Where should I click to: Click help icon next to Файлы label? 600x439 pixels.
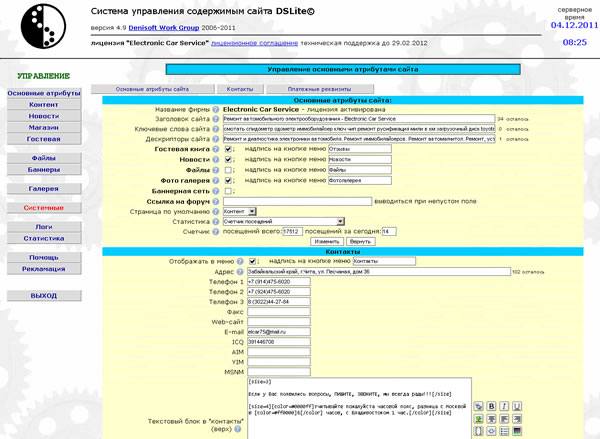[x=216, y=170]
